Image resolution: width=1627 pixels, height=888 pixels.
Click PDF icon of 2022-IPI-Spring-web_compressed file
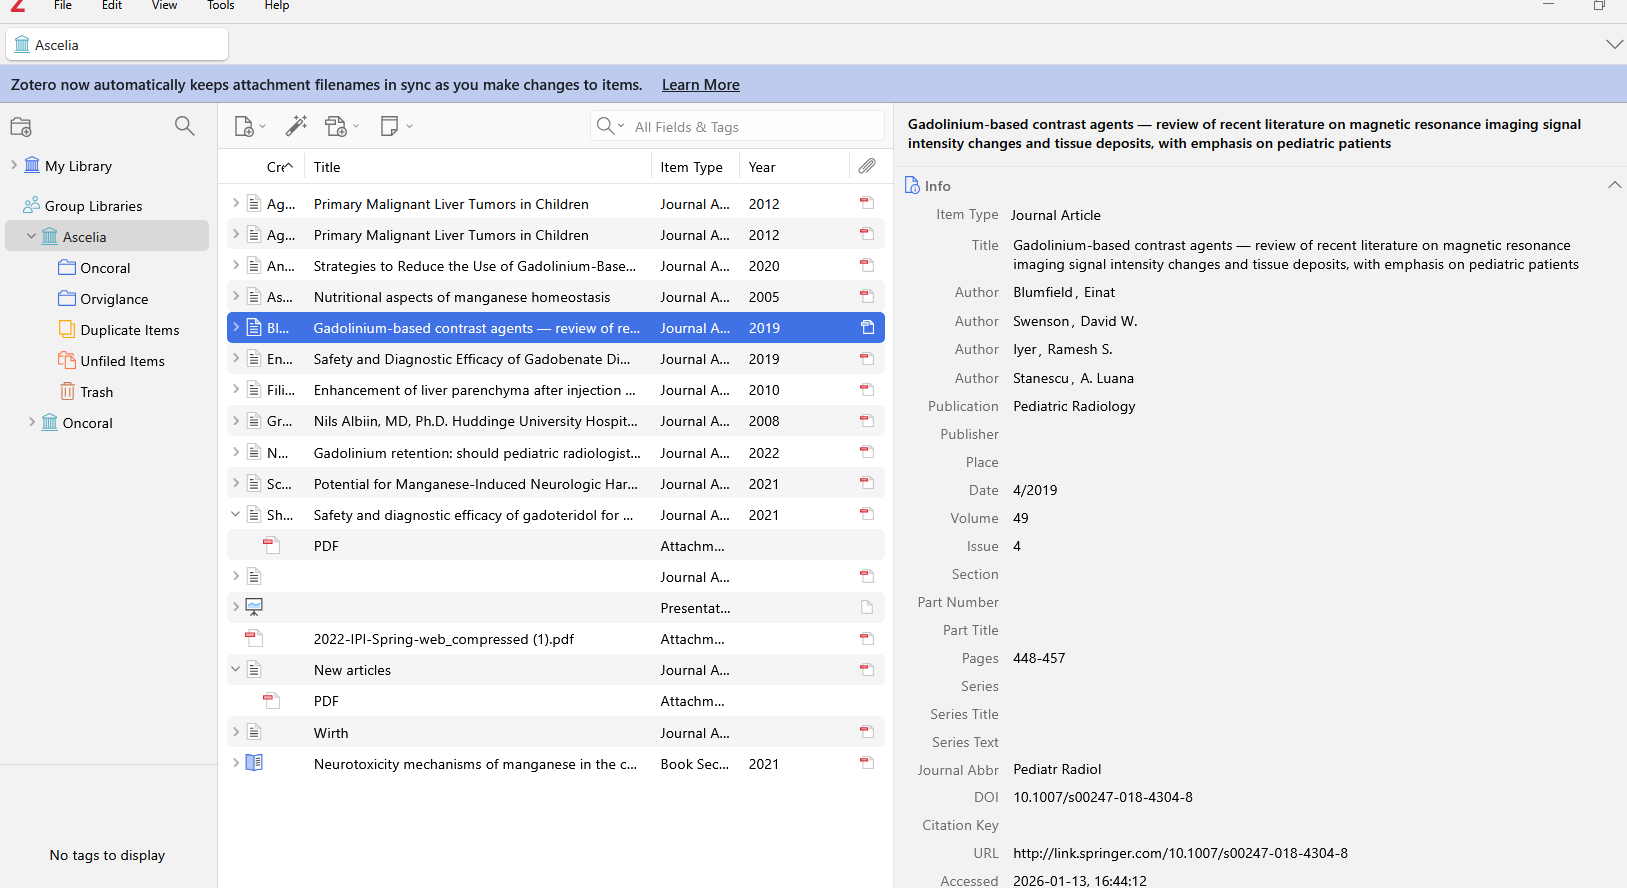click(253, 639)
